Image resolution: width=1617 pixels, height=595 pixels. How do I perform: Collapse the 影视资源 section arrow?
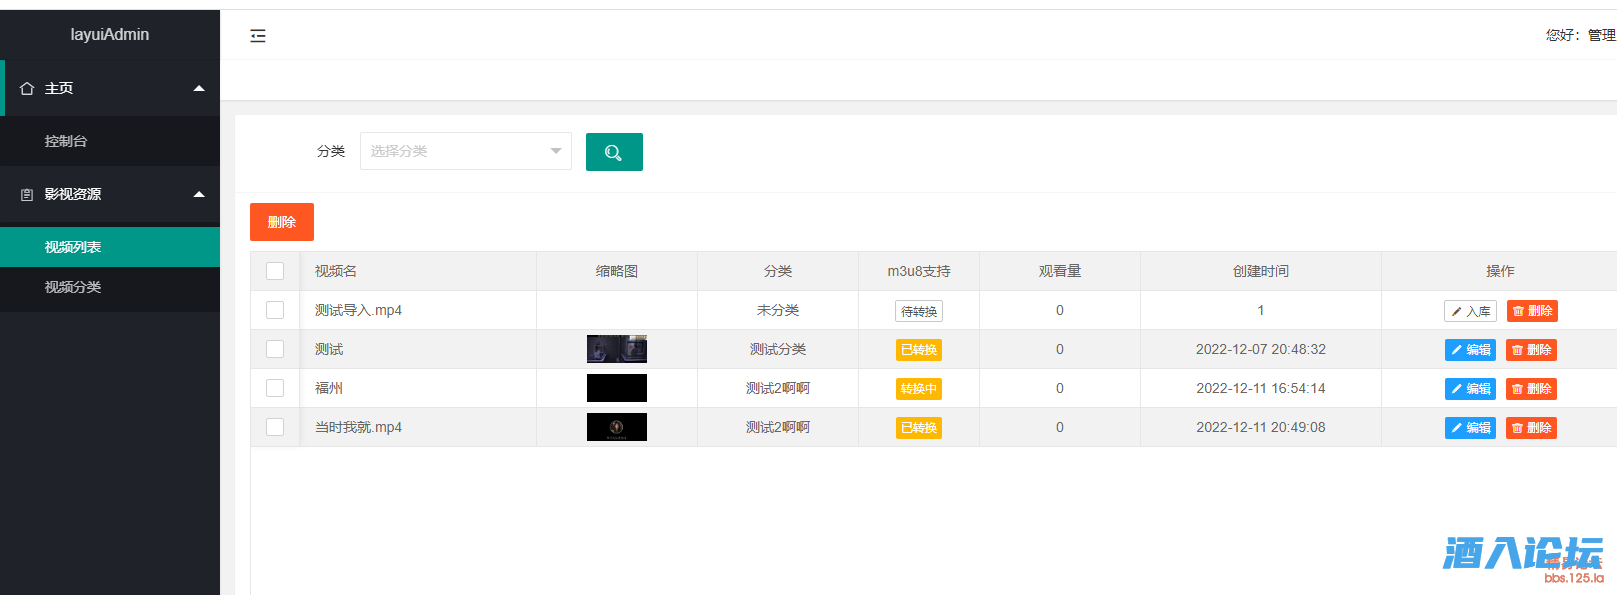point(199,195)
